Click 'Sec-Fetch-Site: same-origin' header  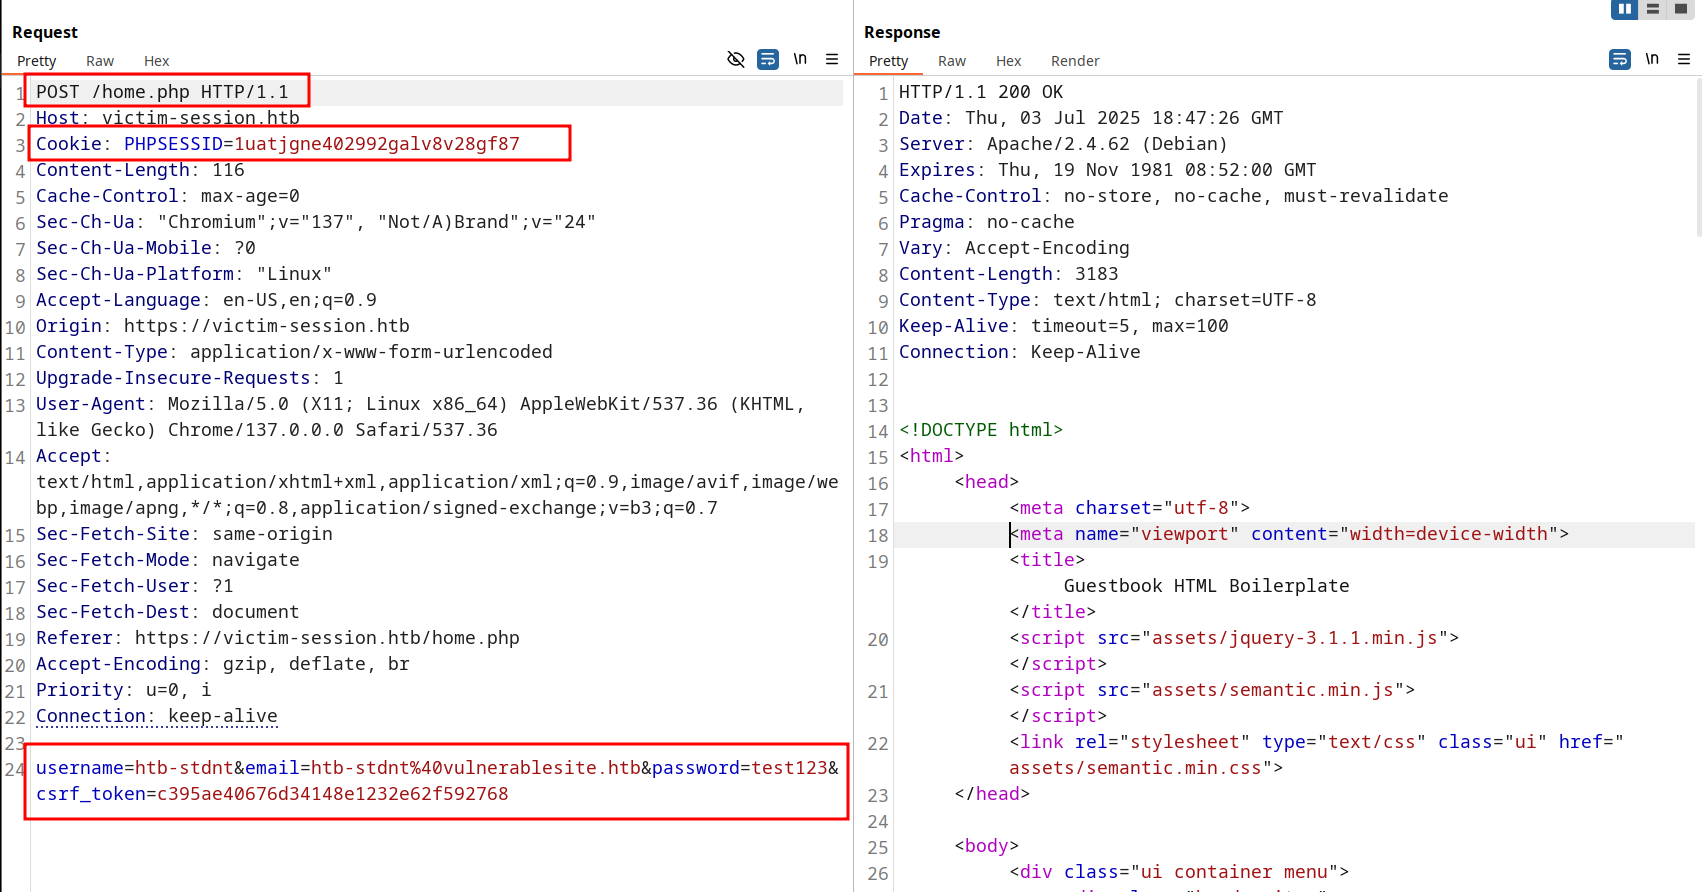[x=184, y=534]
